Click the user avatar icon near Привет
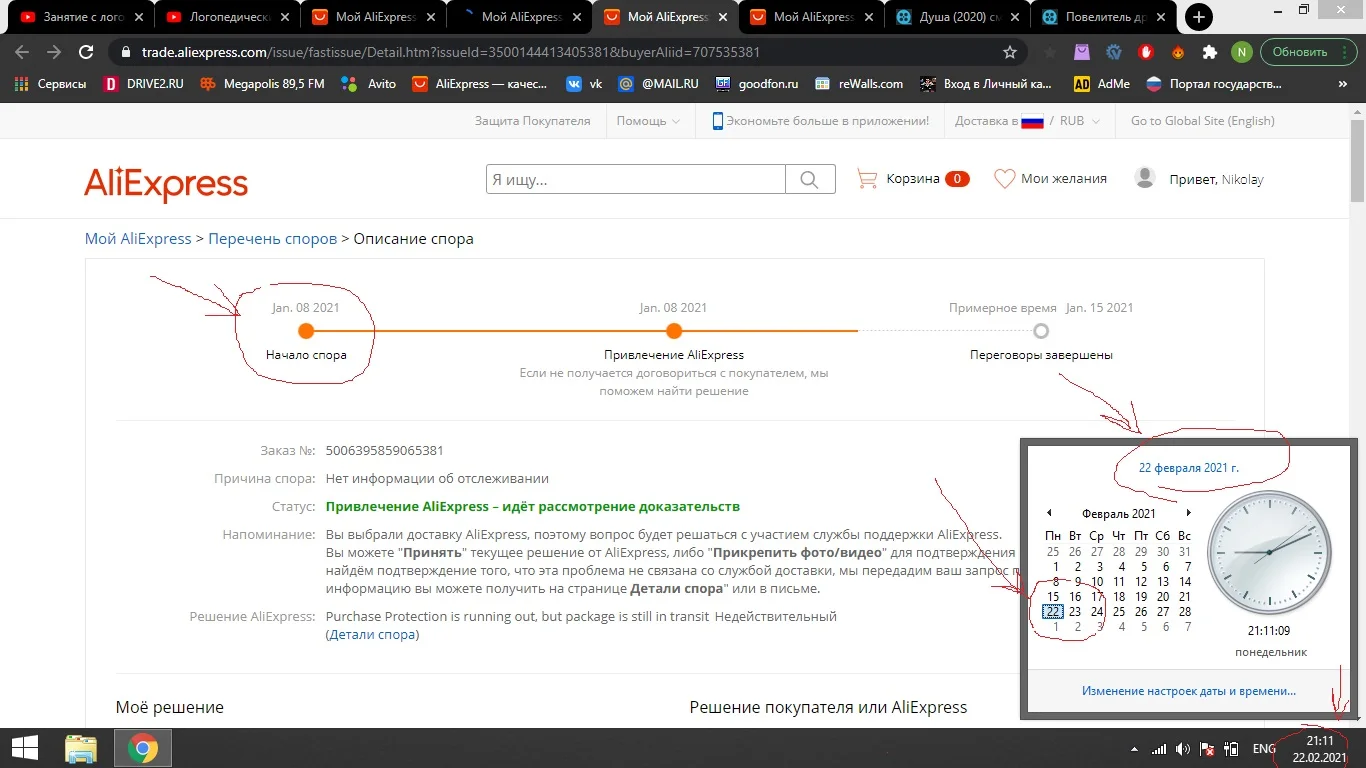Image resolution: width=1366 pixels, height=768 pixels. [1145, 178]
